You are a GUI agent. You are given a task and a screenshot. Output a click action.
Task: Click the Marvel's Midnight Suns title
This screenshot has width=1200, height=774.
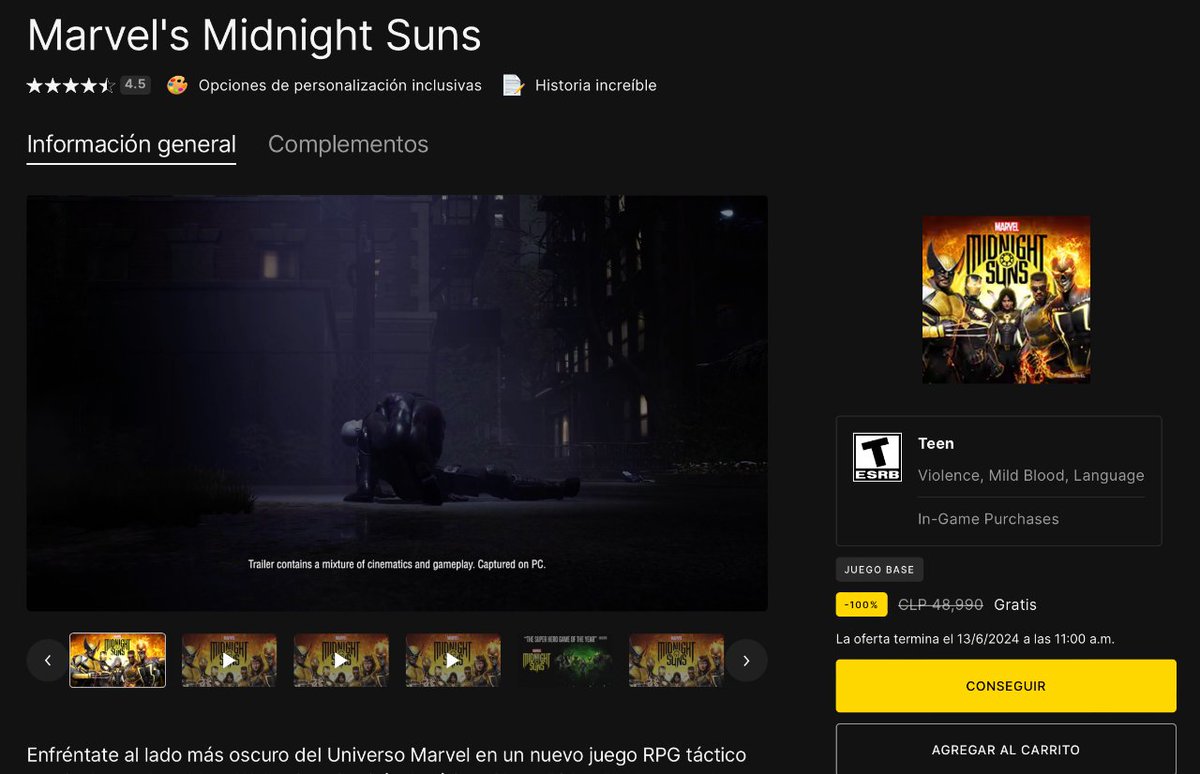pyautogui.click(x=254, y=35)
